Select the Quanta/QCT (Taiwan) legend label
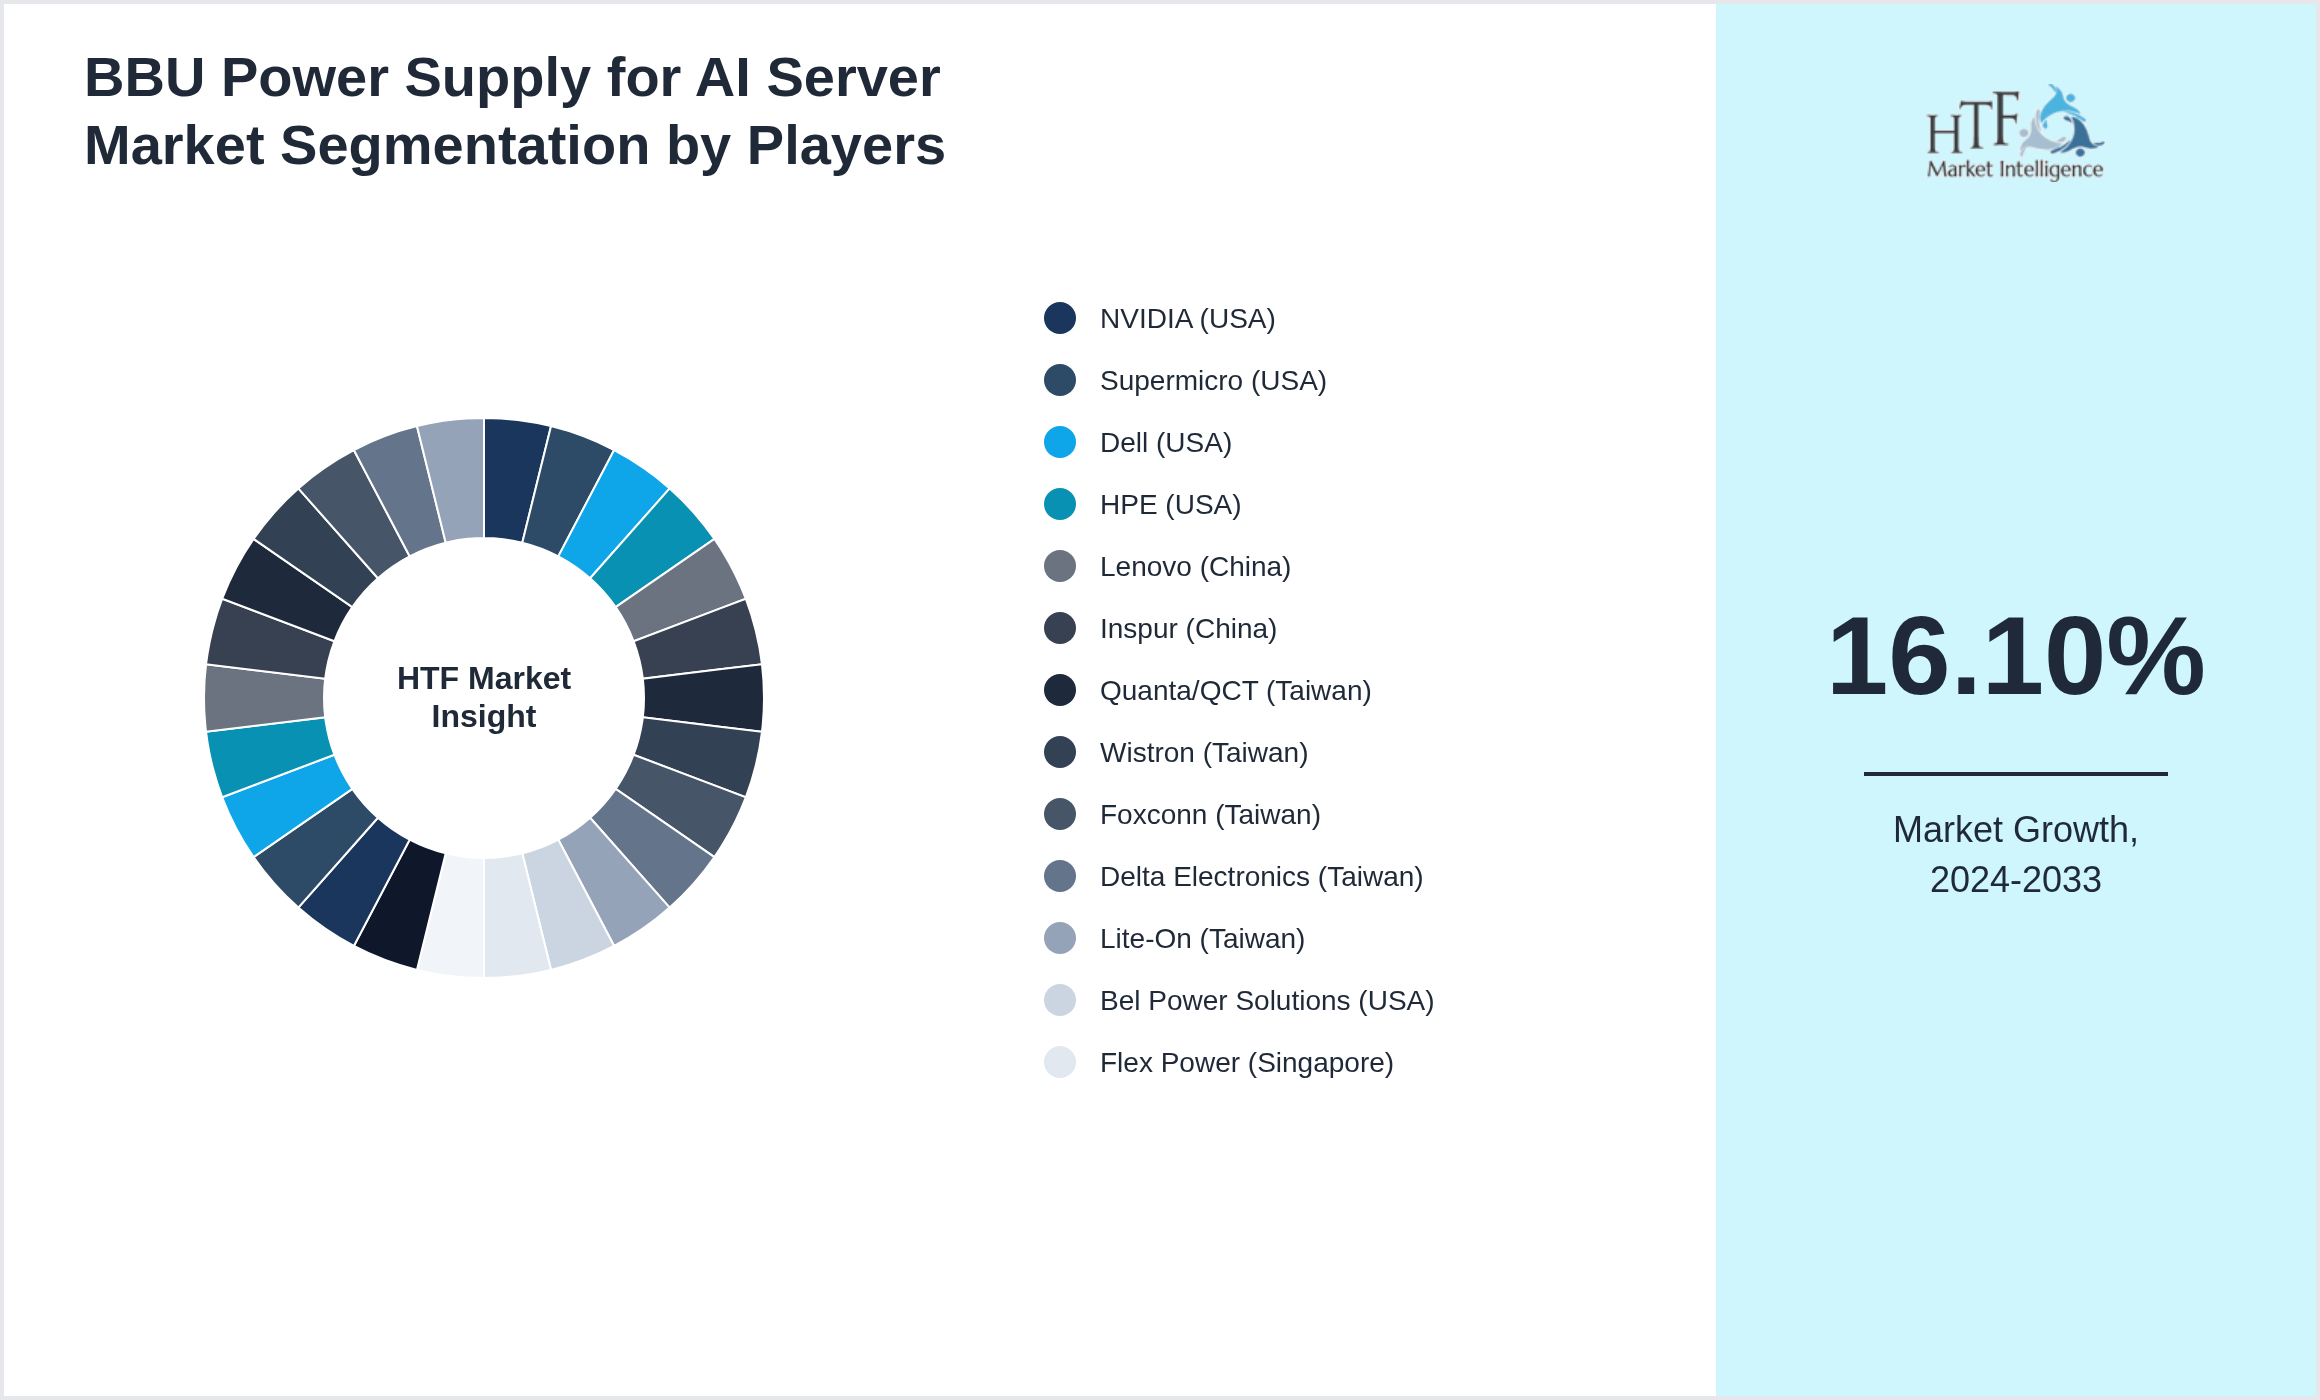2320x1400 pixels. 1235,691
